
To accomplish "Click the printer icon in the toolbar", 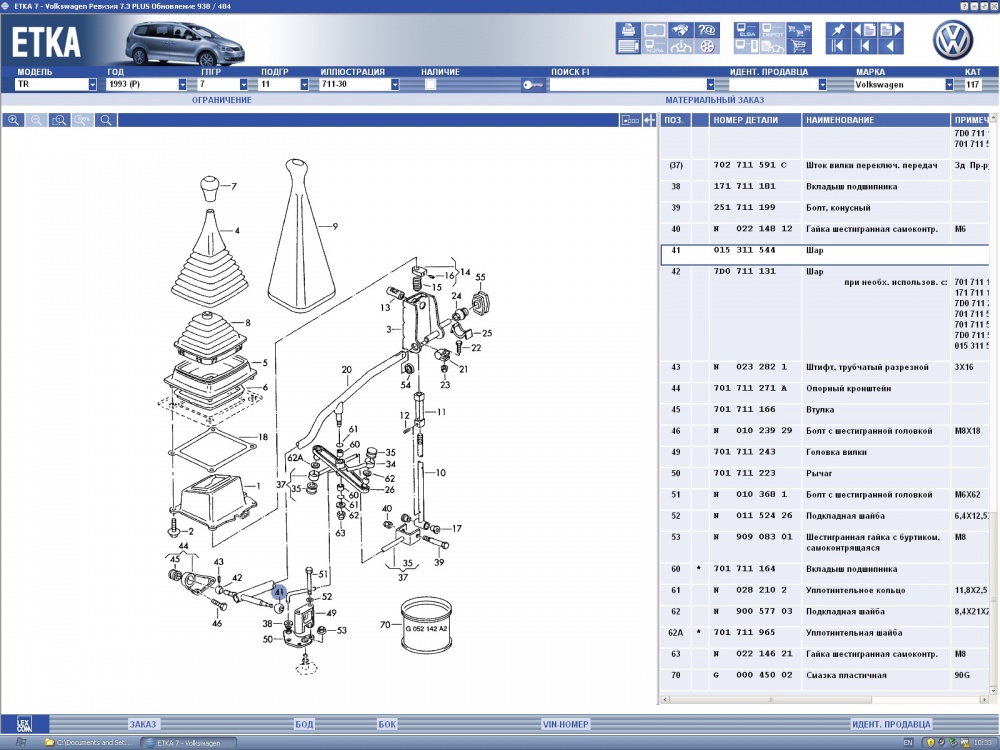I will pos(628,30).
